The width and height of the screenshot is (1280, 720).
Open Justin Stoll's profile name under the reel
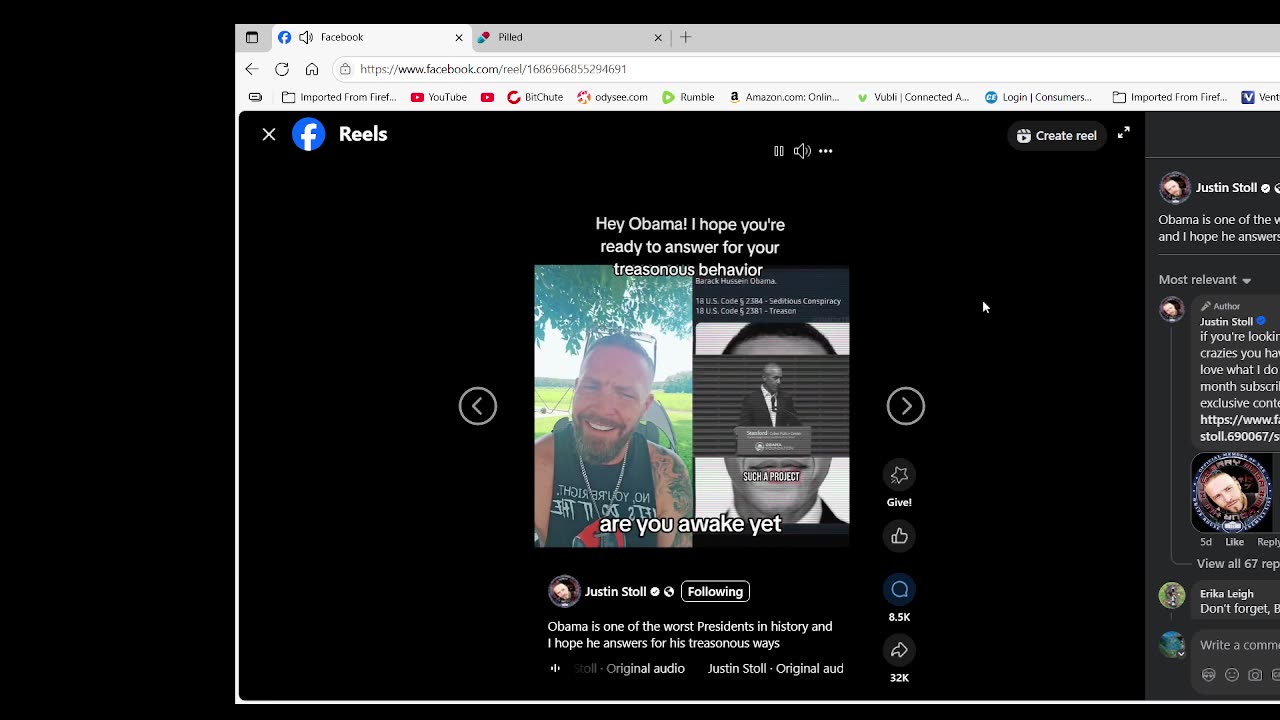615,592
